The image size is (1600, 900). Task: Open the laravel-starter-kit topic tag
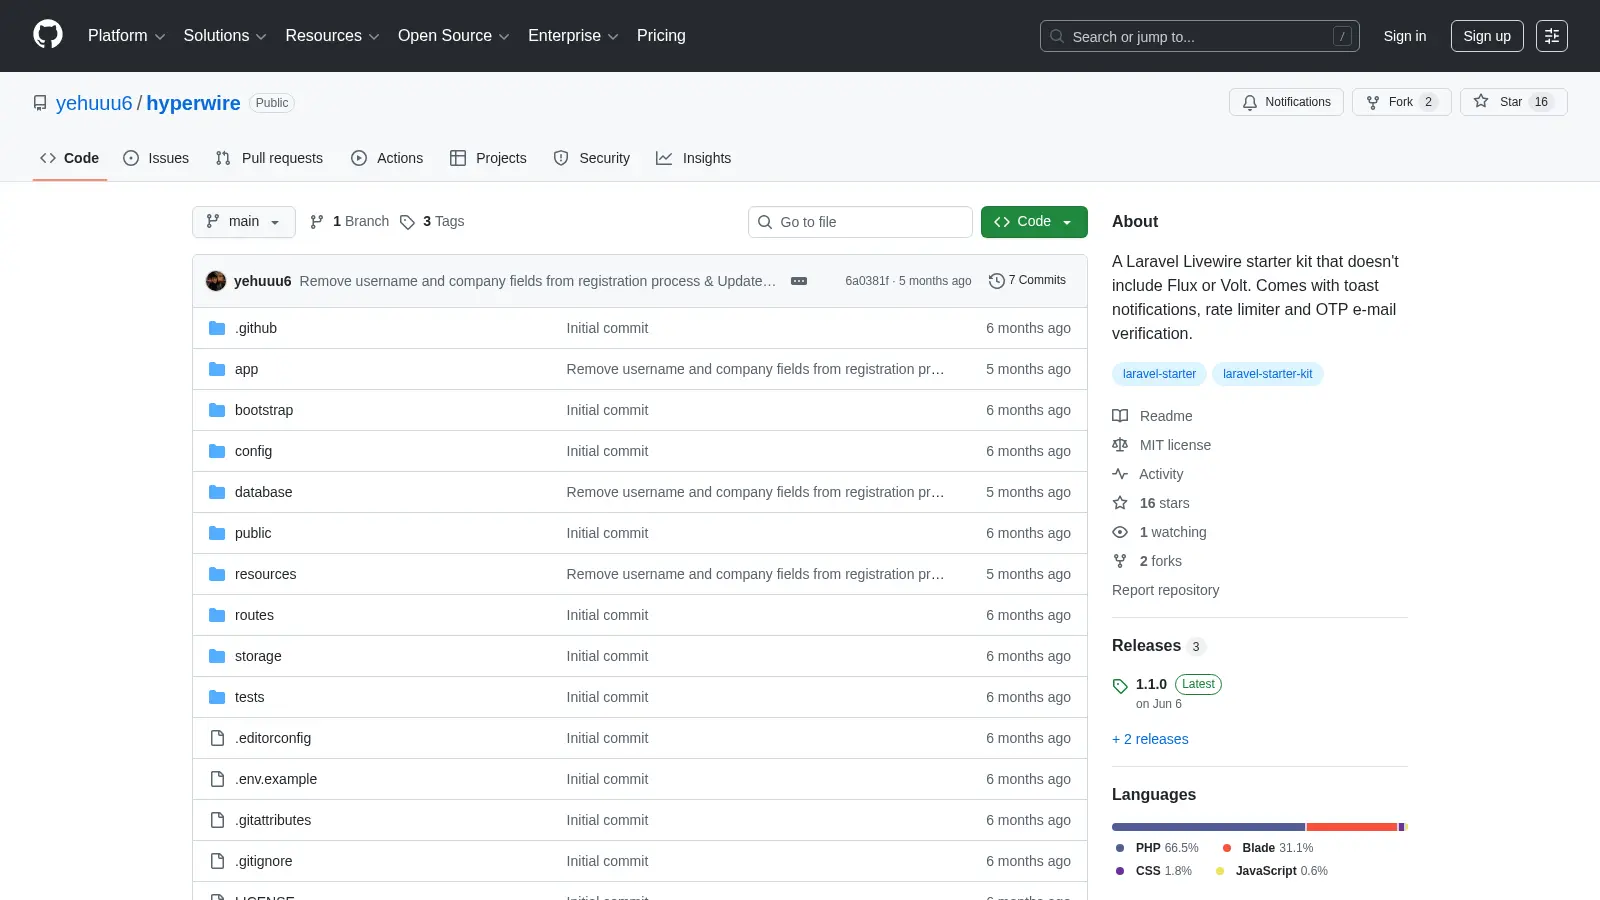pos(1268,374)
